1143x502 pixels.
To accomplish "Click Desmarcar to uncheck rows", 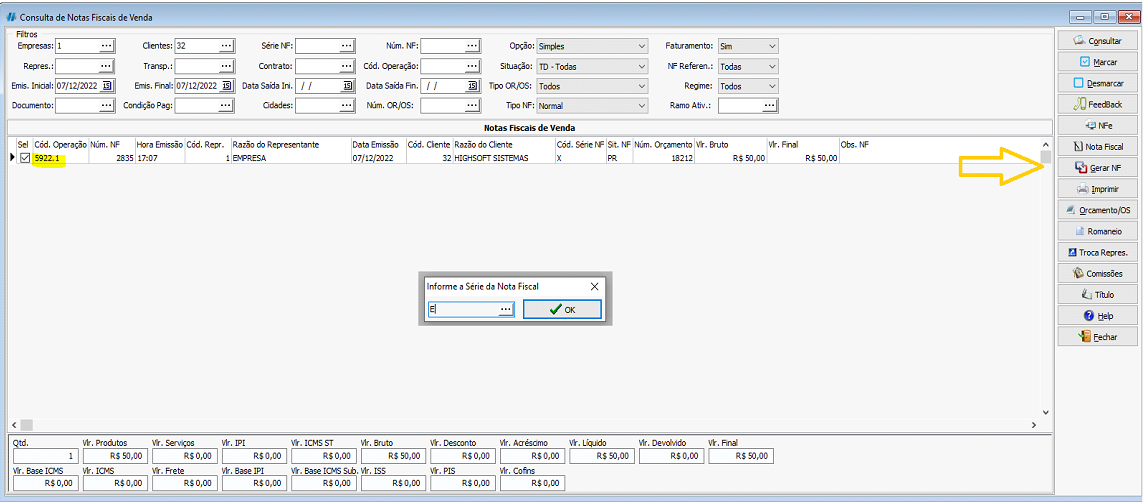I will click(x=1097, y=83).
